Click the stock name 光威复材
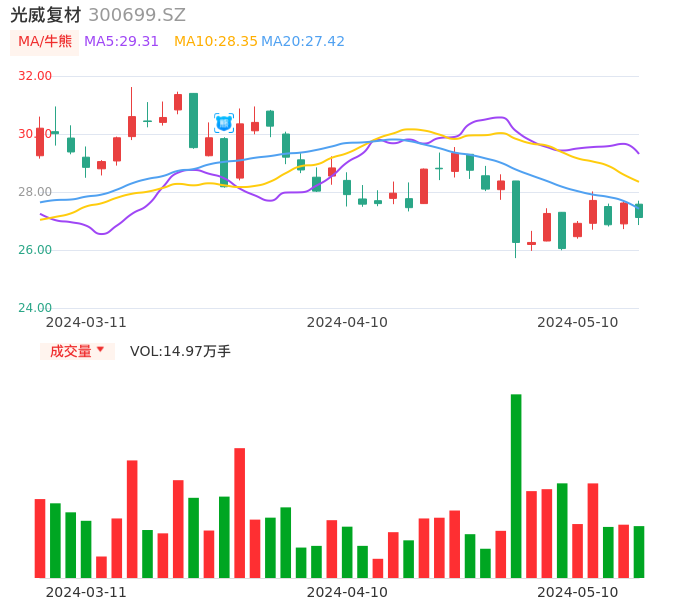 pyautogui.click(x=46, y=15)
